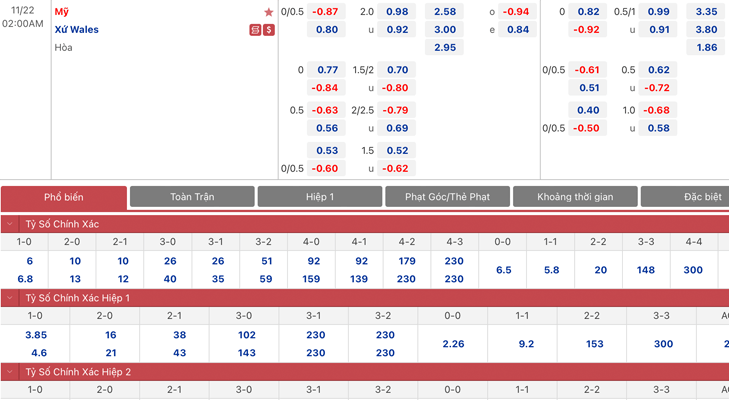
Task: Pick the -0.68 first-half over 1.0 odds
Action: 658,110
